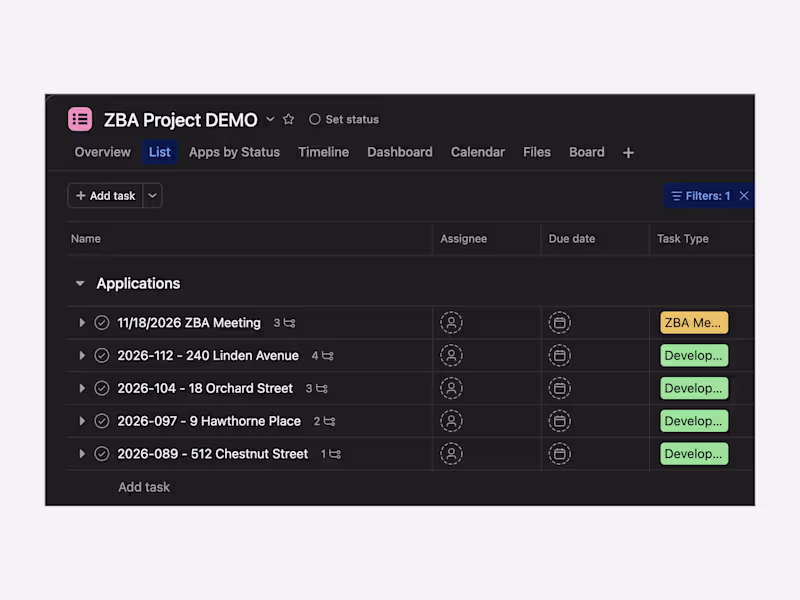Click subtask count icon for 18 Orchard Street
800x600 pixels.
[317, 388]
